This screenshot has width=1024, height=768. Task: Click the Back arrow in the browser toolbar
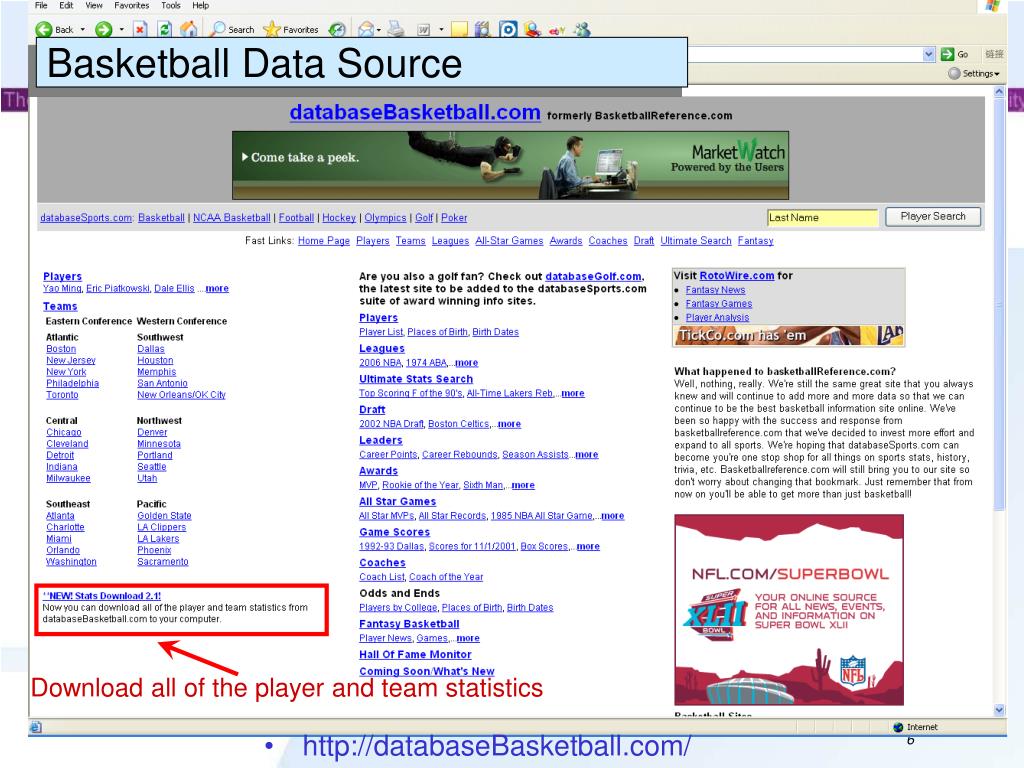point(44,29)
